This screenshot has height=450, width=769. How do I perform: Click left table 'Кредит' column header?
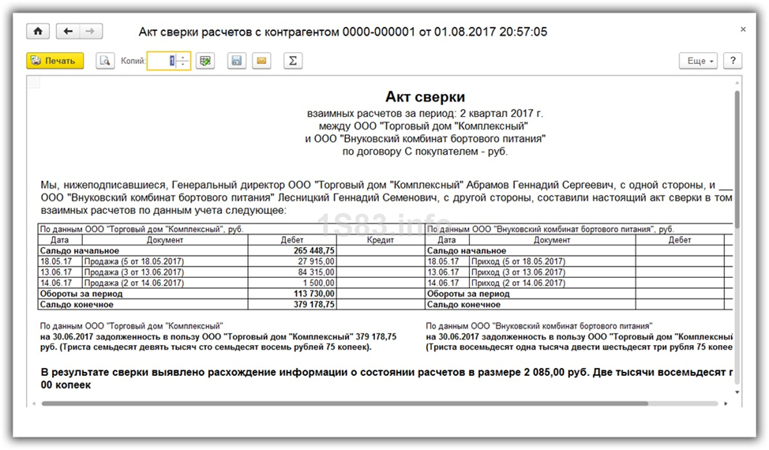(x=381, y=240)
